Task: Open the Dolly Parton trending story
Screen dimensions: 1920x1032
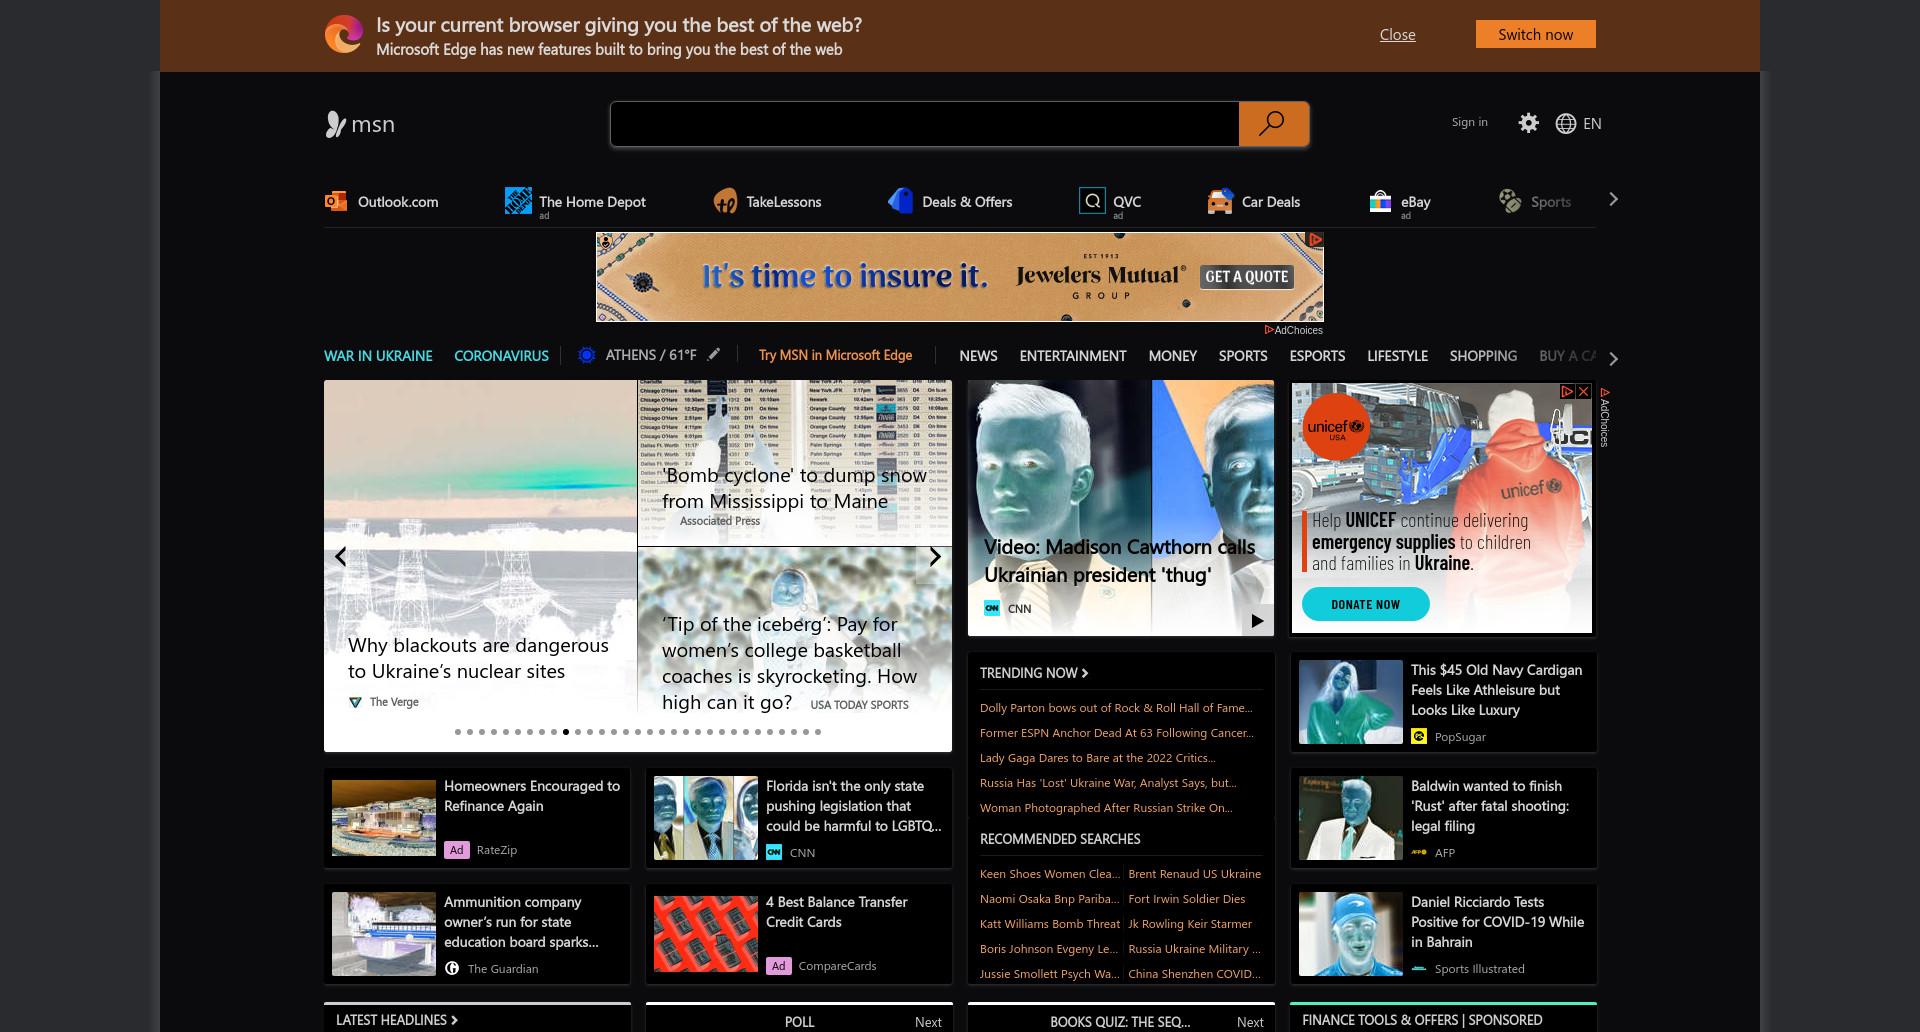Action: tap(1116, 708)
